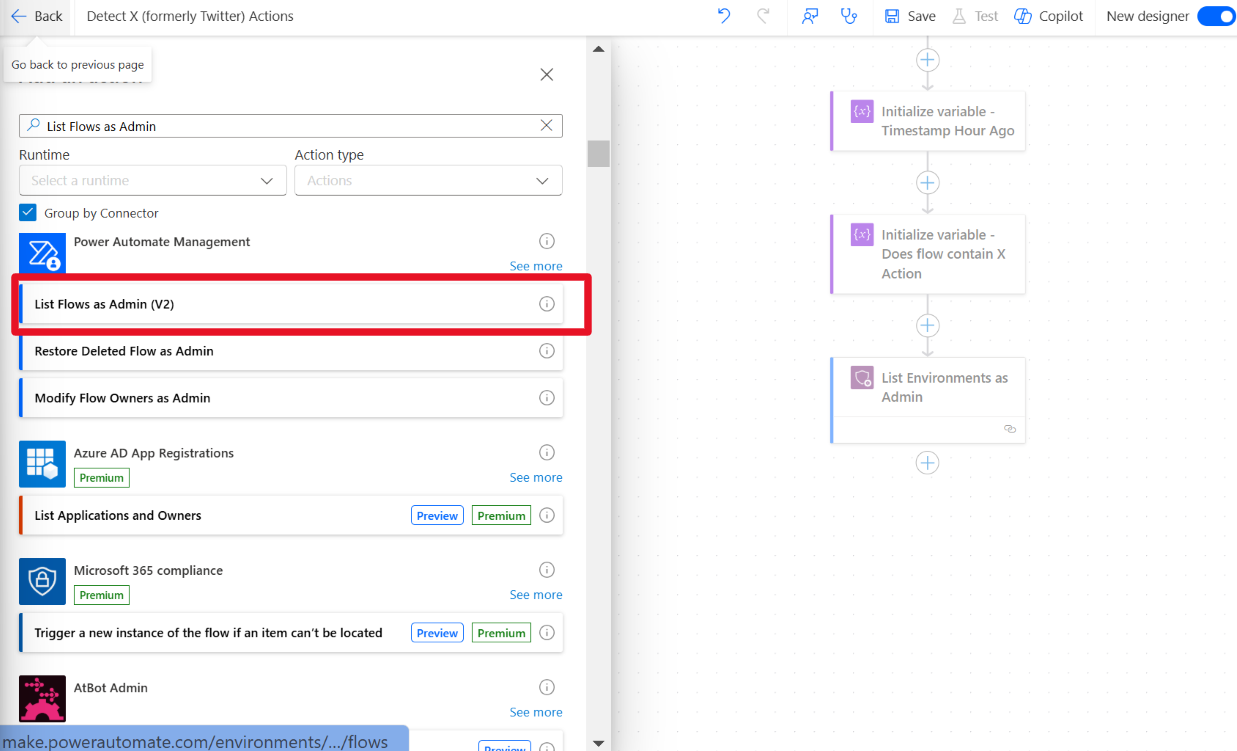
Task: Open Copilot from the top toolbar
Action: tap(1047, 16)
